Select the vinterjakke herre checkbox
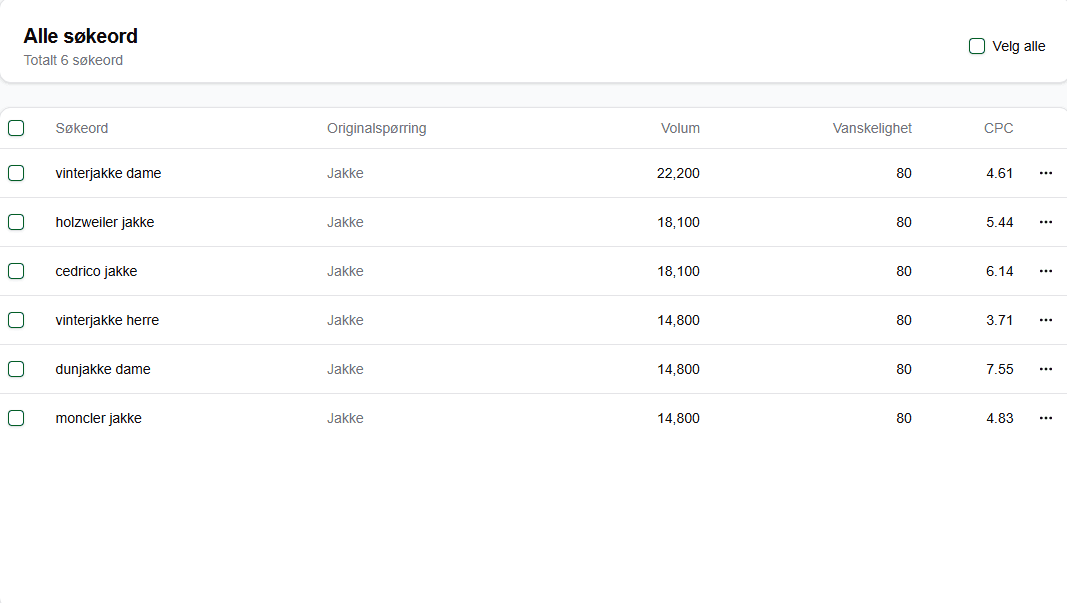Viewport: 1067px width, 603px height. (x=16, y=320)
